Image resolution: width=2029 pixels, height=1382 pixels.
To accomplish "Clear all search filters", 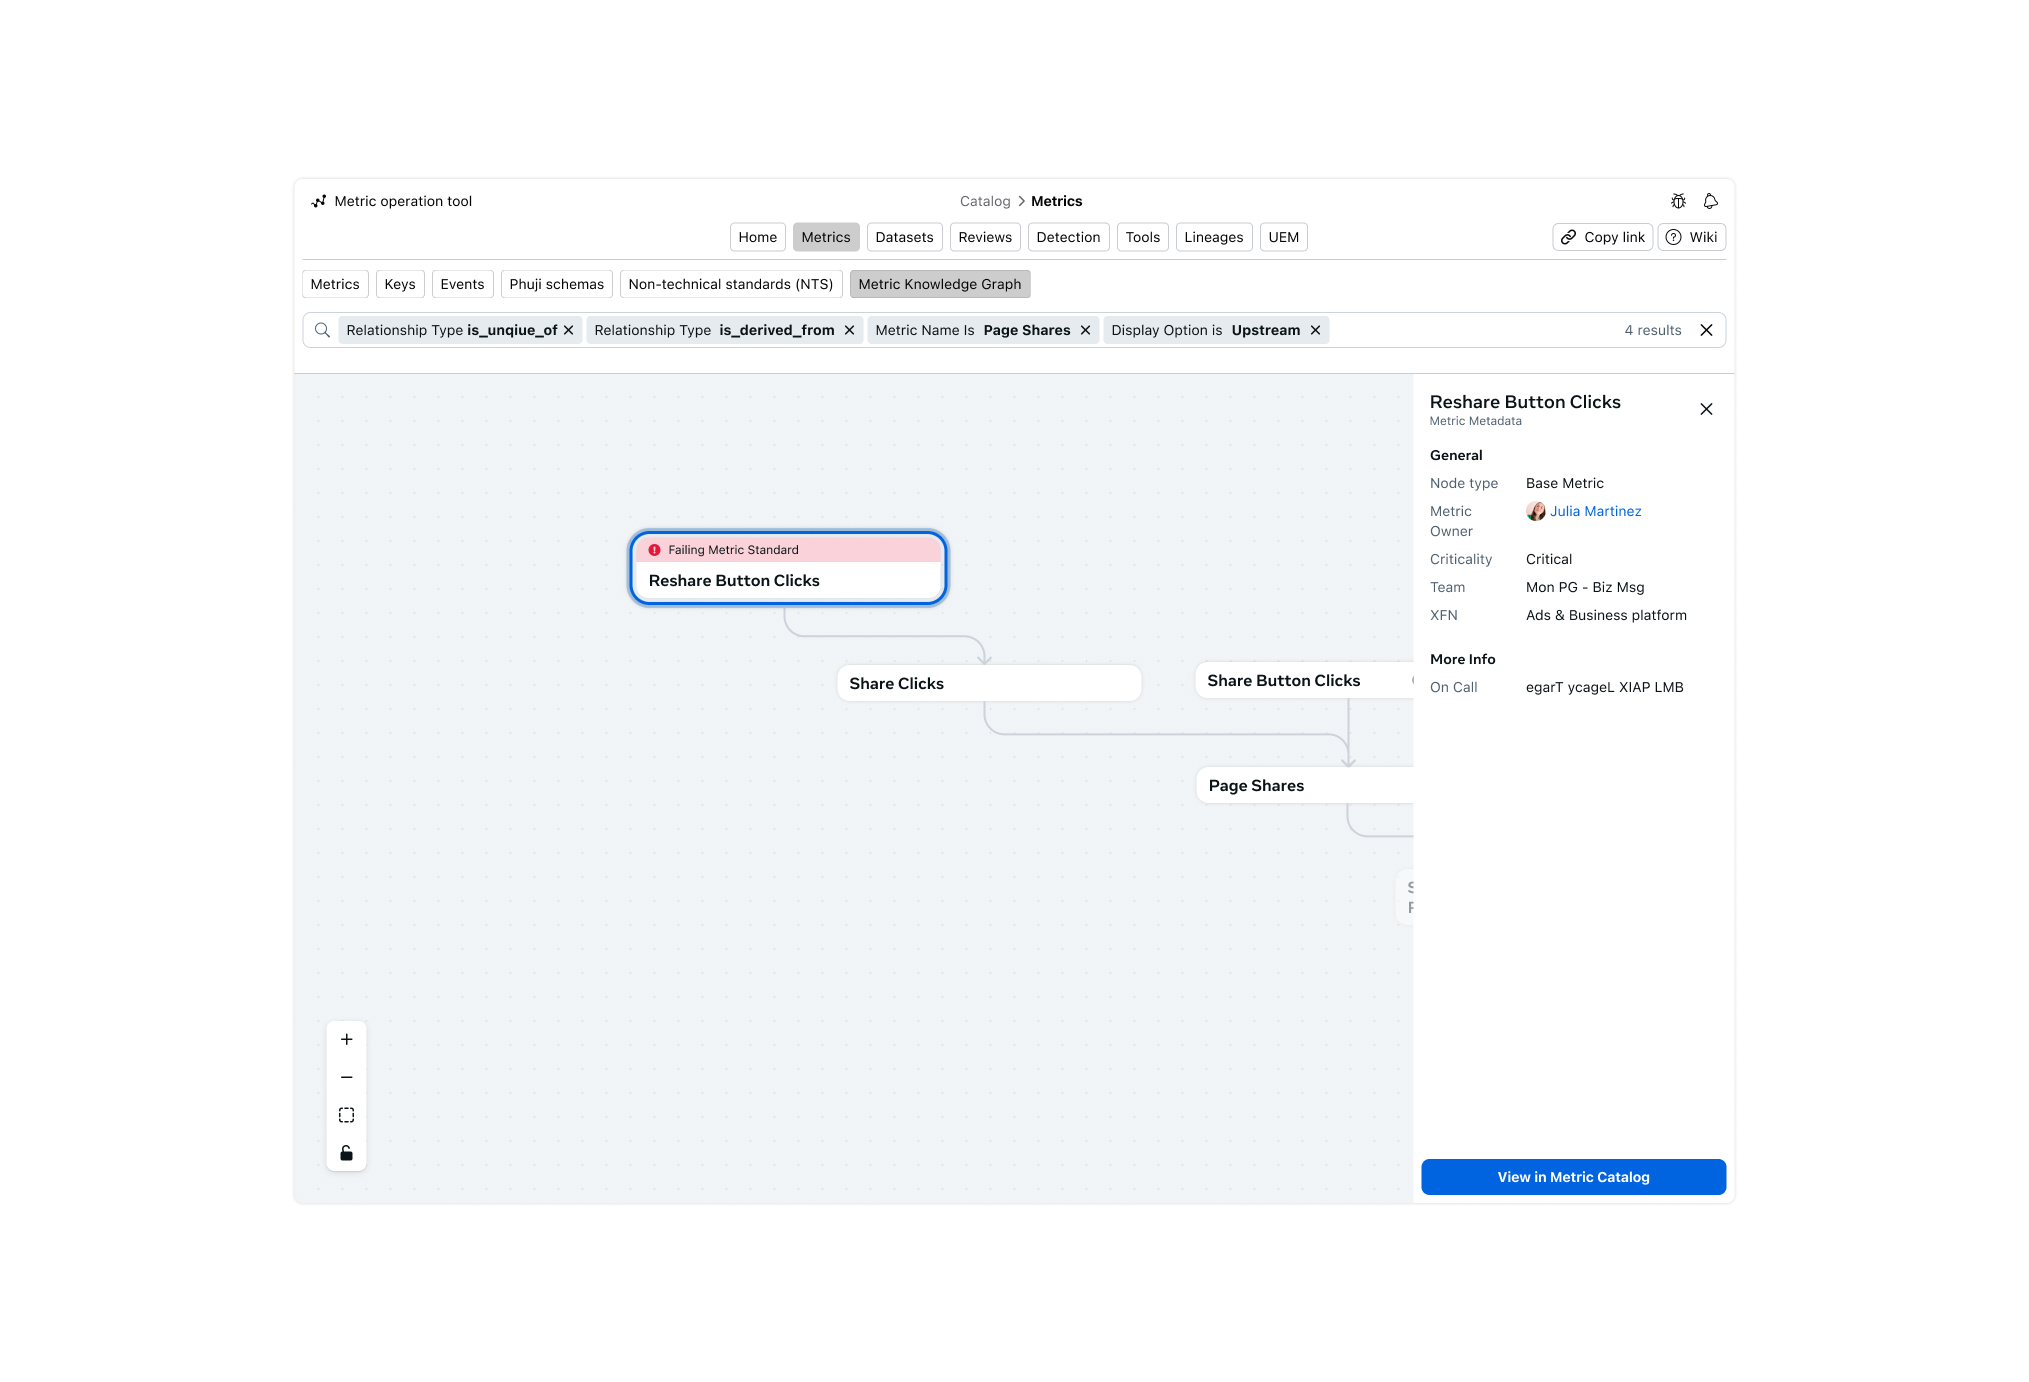I will tap(1706, 330).
